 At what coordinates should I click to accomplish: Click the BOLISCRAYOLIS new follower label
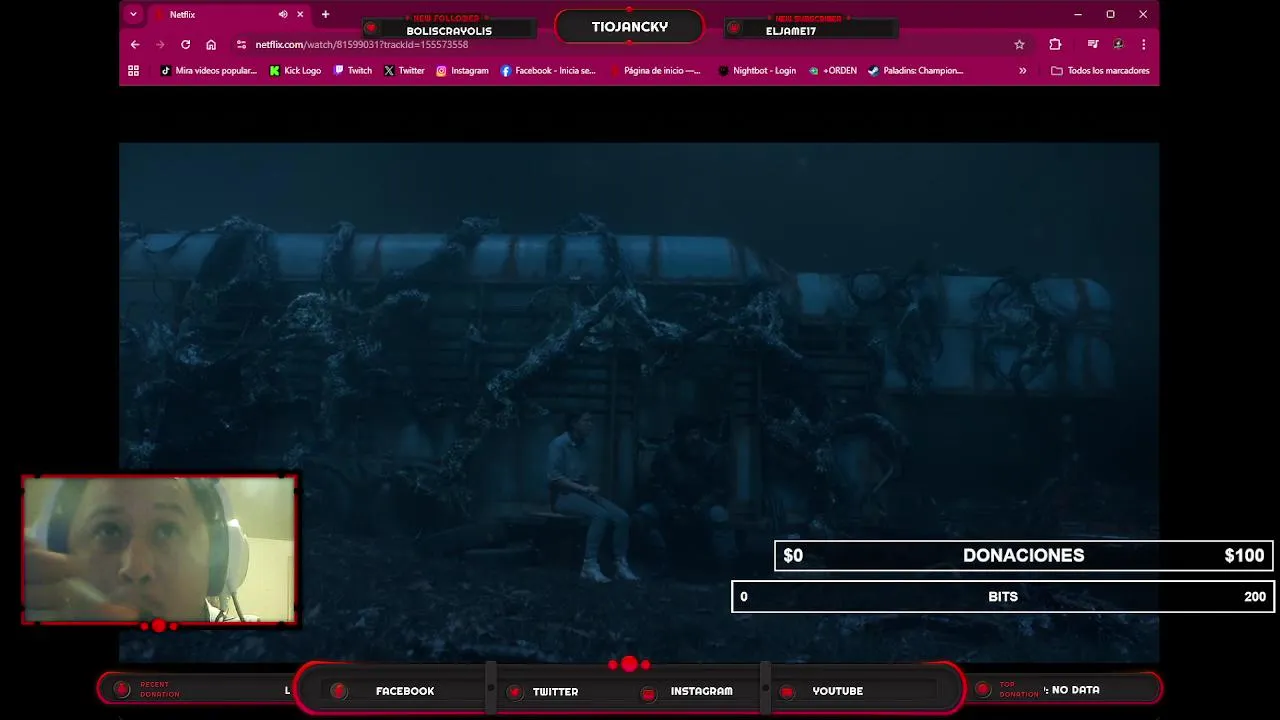click(x=449, y=31)
